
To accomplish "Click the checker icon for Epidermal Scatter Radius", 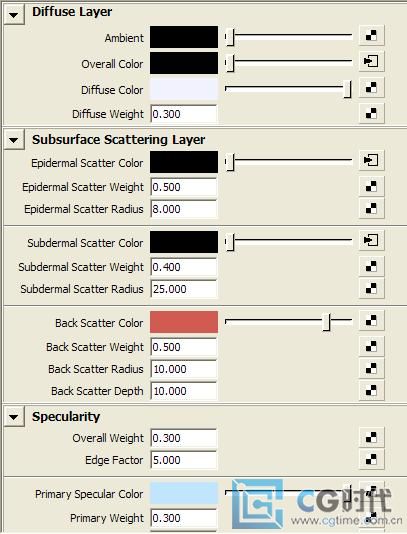I will [x=371, y=208].
